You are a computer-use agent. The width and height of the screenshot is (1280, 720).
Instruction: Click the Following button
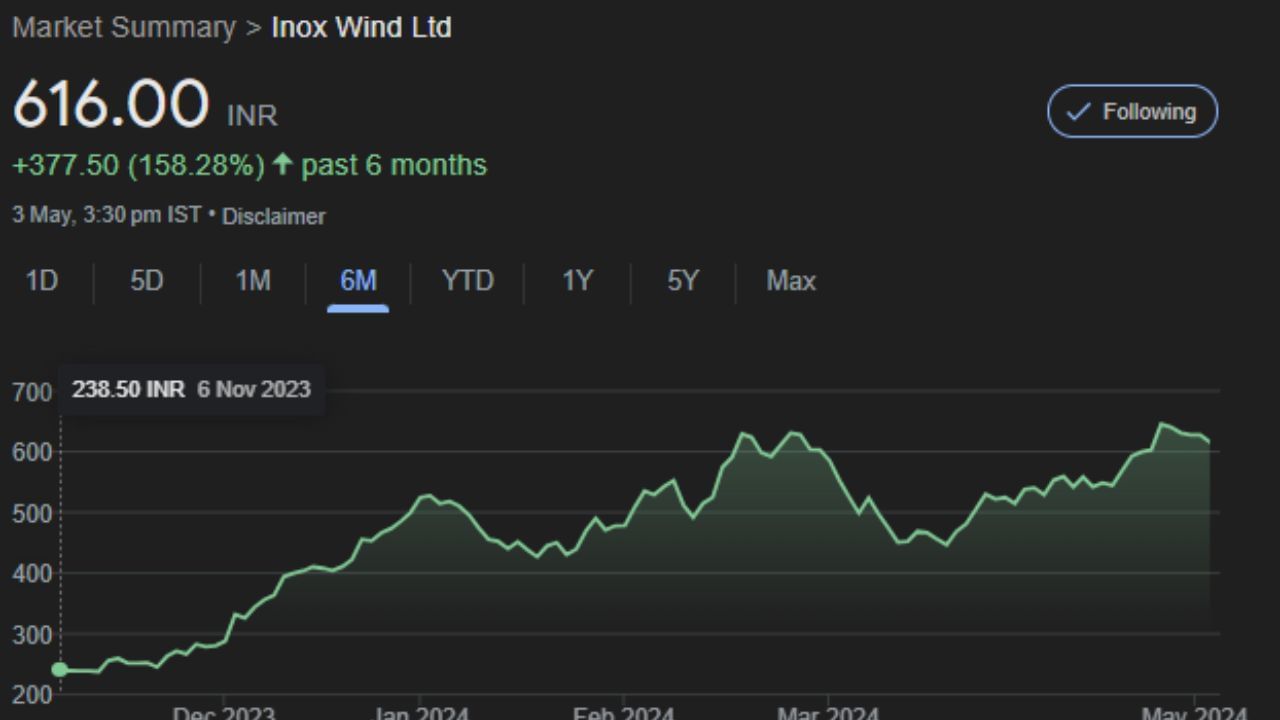click(x=1132, y=111)
